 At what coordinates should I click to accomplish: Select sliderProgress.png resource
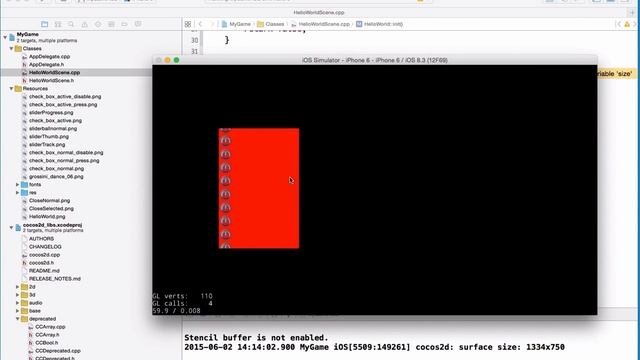coord(51,113)
